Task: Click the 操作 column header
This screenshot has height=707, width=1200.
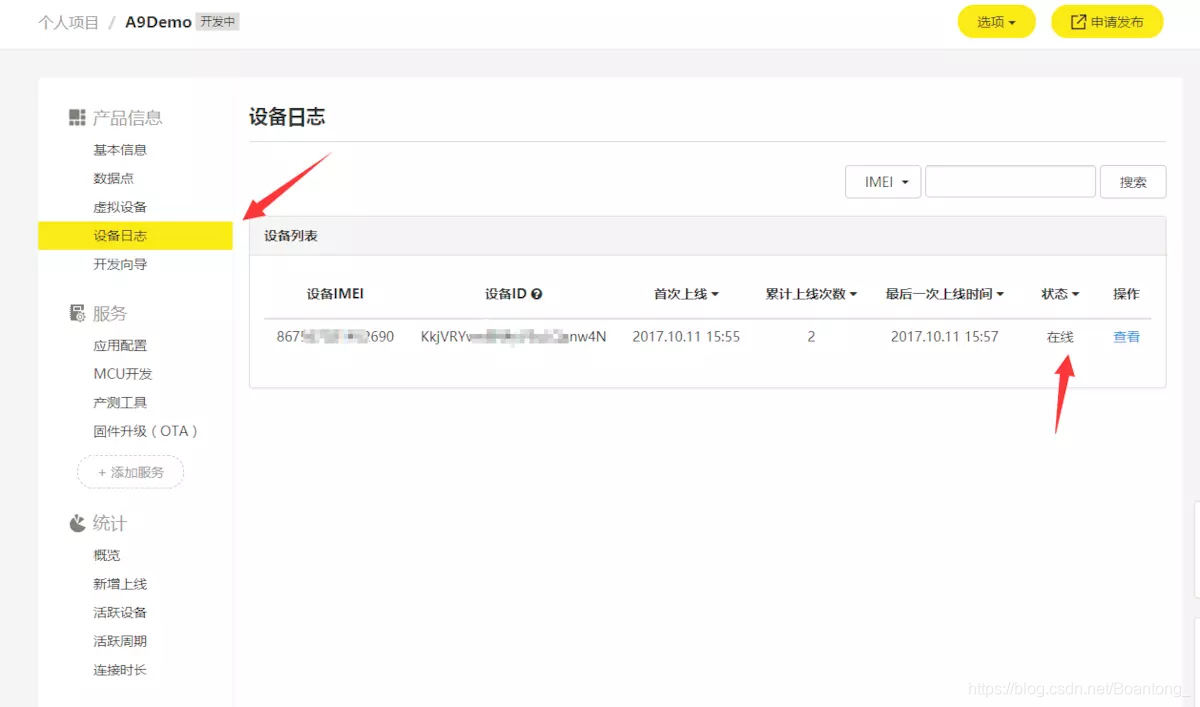Action: (x=1126, y=294)
